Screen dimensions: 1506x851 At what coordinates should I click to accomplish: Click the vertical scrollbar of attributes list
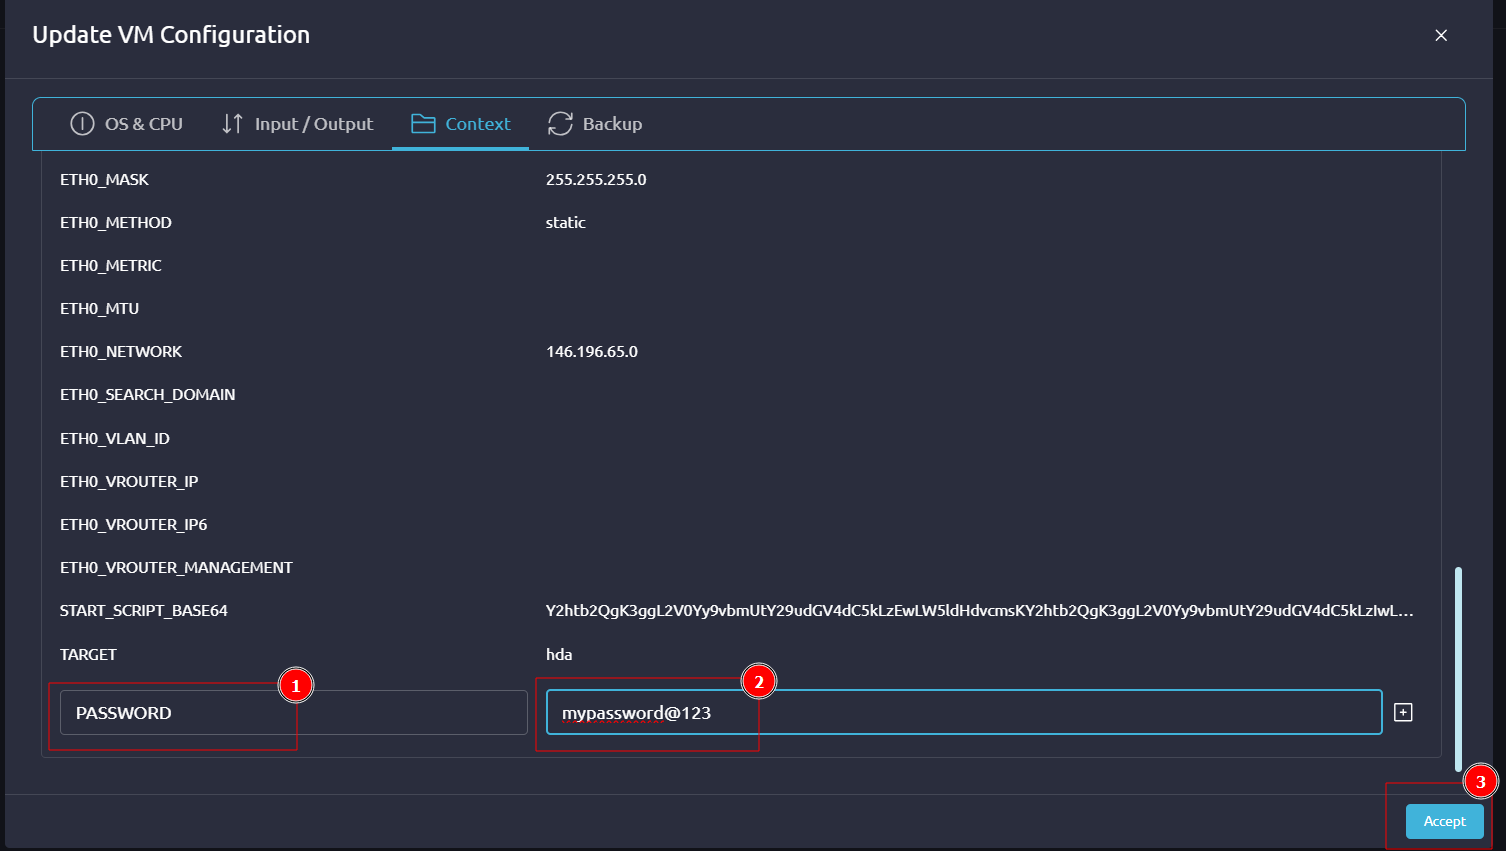click(1458, 667)
